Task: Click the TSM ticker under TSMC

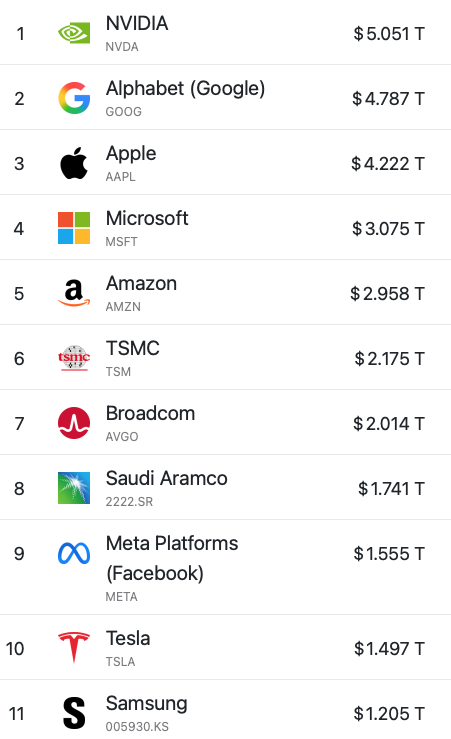Action: [x=118, y=372]
